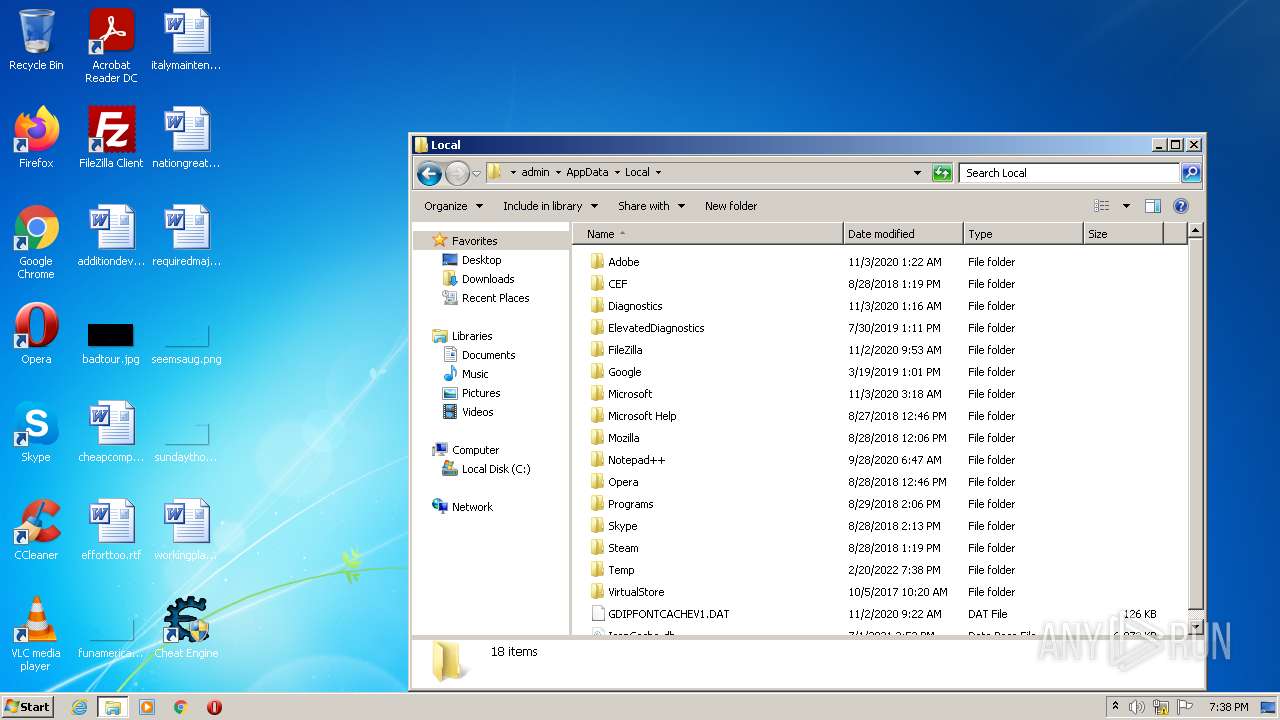The image size is (1280, 720).
Task: Open the Organize menu
Action: [x=453, y=206]
